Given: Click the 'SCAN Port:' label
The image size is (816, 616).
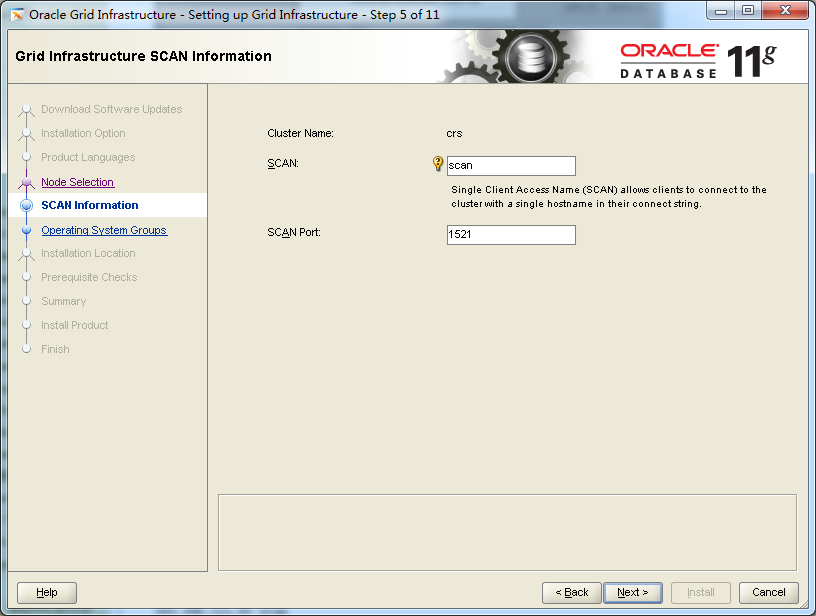Looking at the screenshot, I should point(294,232).
